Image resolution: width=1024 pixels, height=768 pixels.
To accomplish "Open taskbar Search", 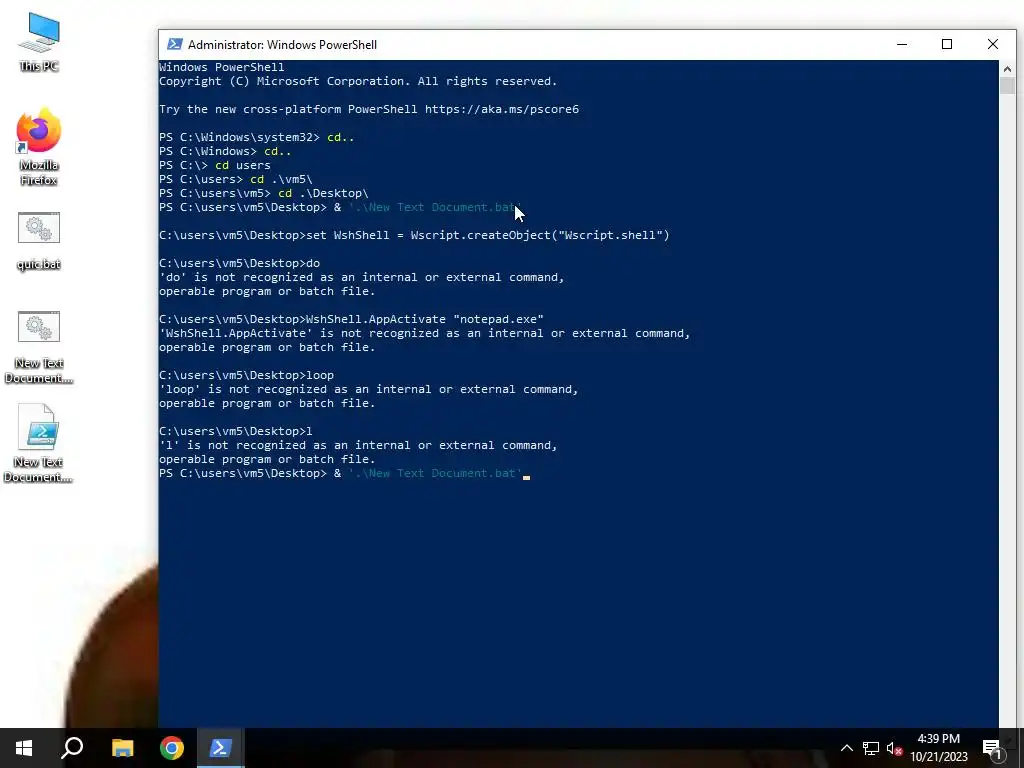I will 72,748.
